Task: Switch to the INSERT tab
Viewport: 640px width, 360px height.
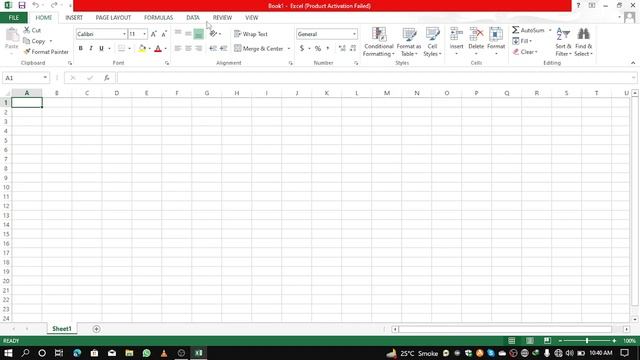Action: click(74, 18)
